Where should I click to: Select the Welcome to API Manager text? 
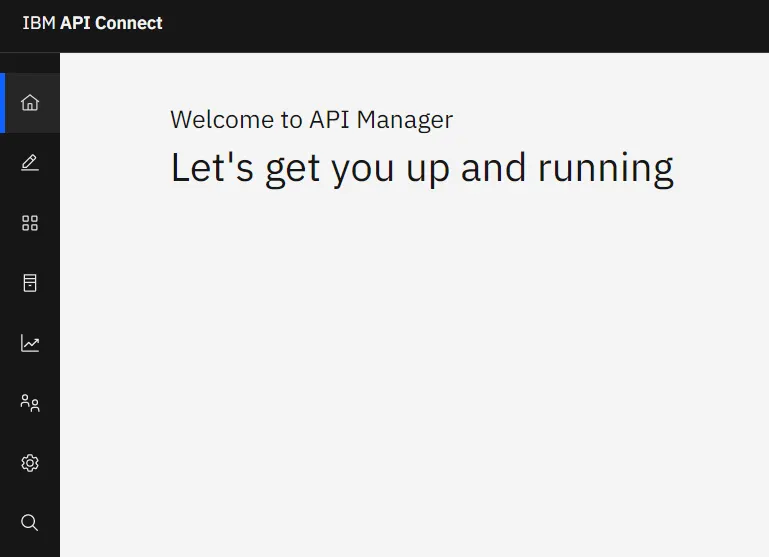[311, 120]
